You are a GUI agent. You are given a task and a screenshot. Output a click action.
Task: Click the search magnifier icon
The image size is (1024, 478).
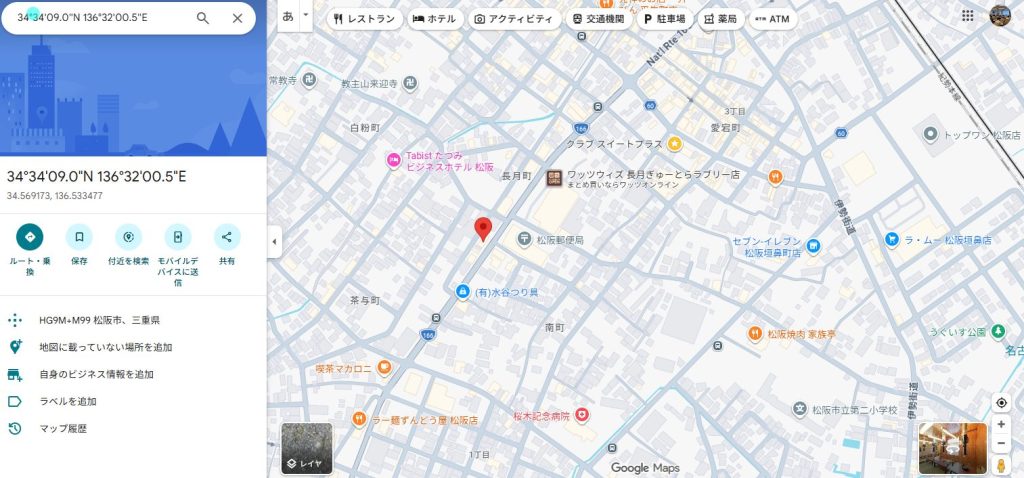203,18
